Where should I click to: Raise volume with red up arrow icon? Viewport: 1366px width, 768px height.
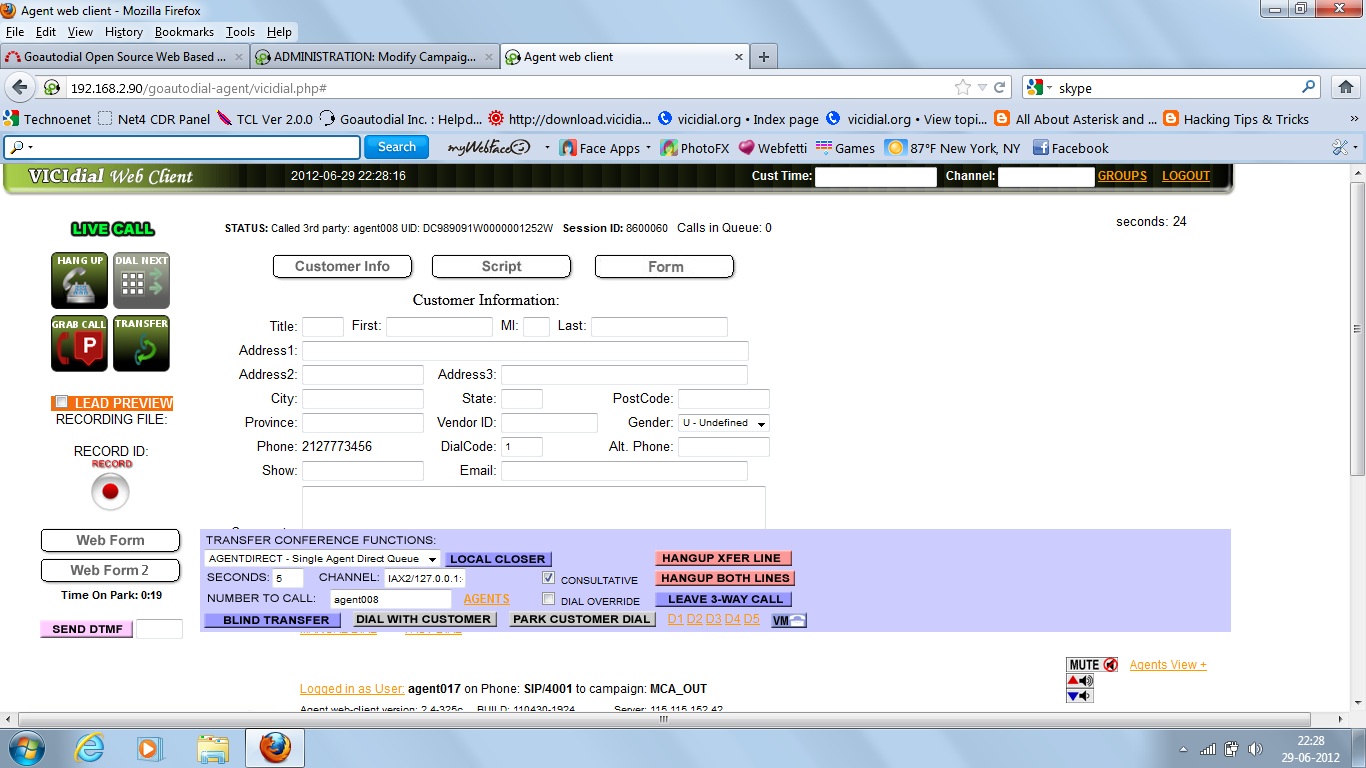coord(1080,681)
